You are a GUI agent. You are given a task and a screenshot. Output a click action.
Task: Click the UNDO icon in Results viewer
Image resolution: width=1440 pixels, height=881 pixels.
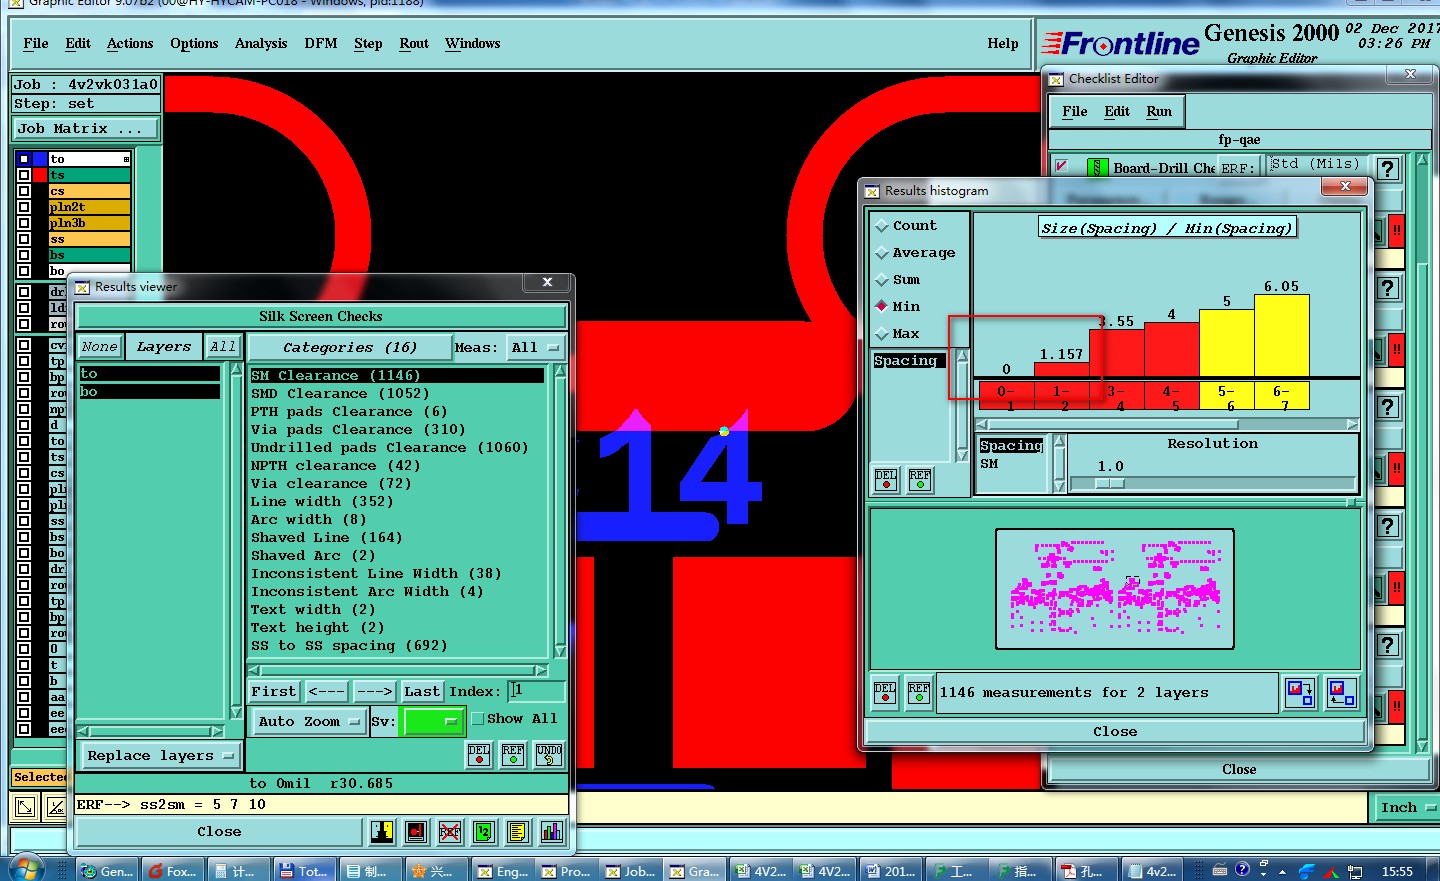pos(549,755)
